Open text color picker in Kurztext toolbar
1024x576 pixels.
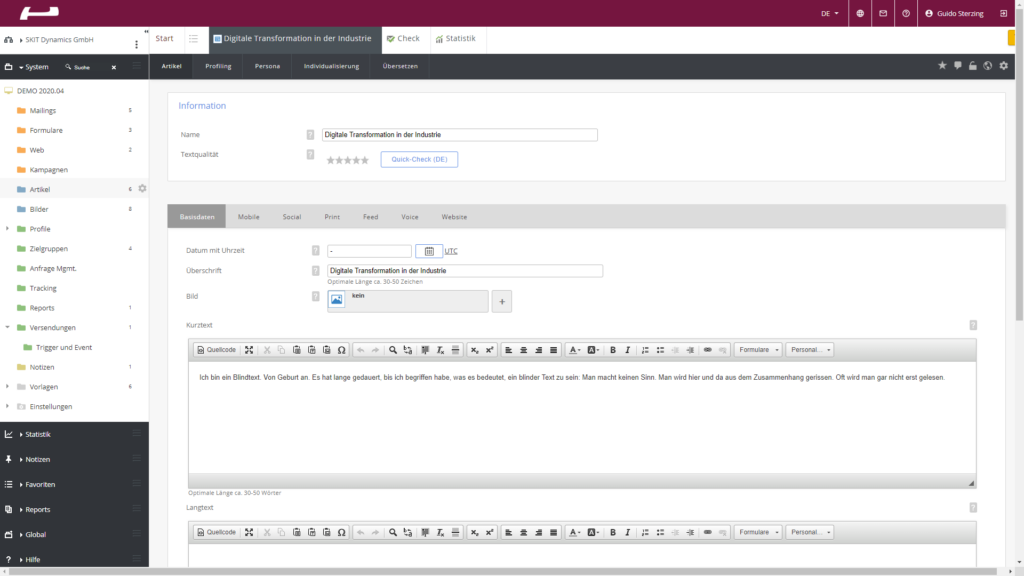point(575,350)
